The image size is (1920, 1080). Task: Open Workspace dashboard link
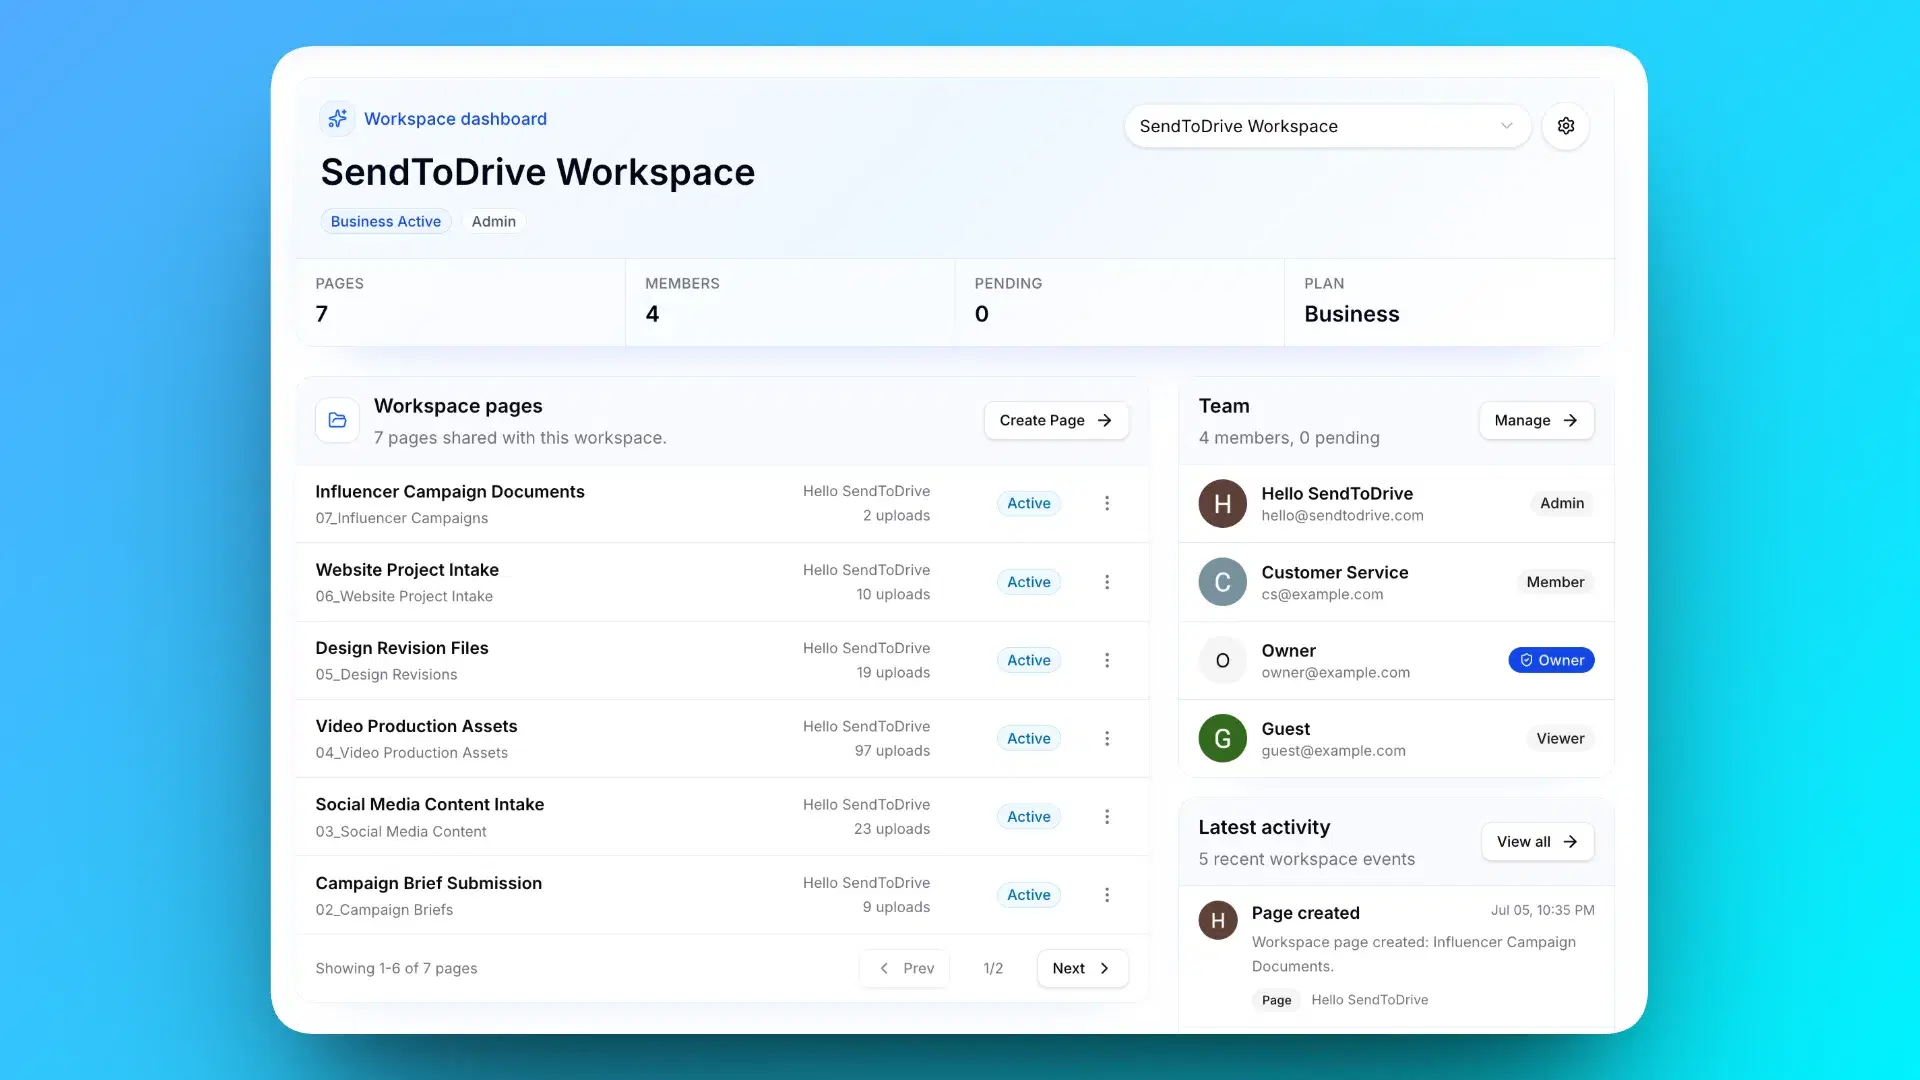coord(455,119)
